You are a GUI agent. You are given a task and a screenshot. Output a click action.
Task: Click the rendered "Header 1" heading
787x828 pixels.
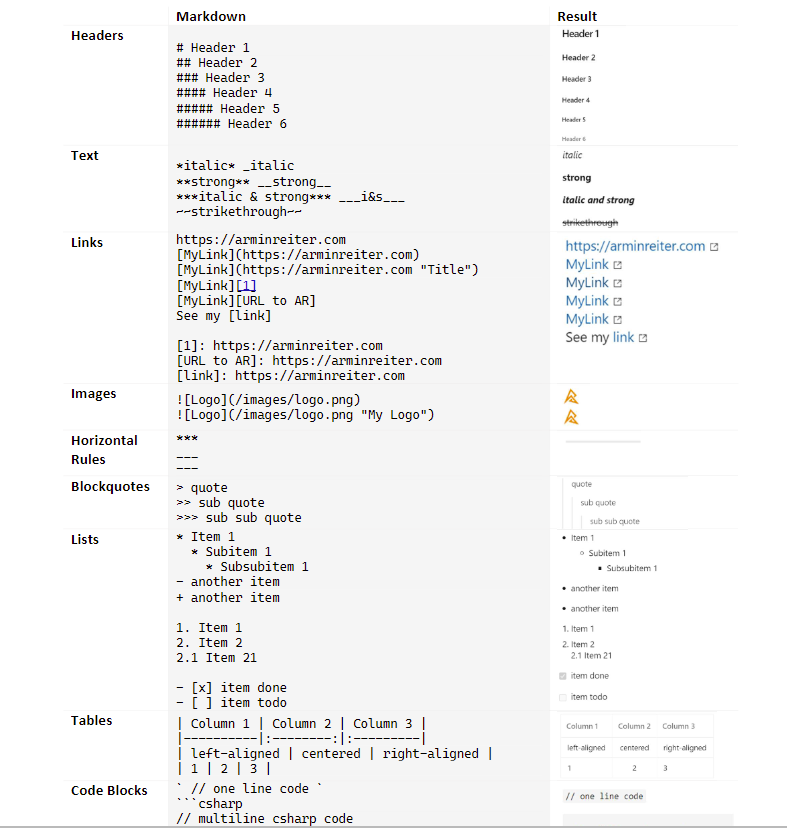point(580,34)
